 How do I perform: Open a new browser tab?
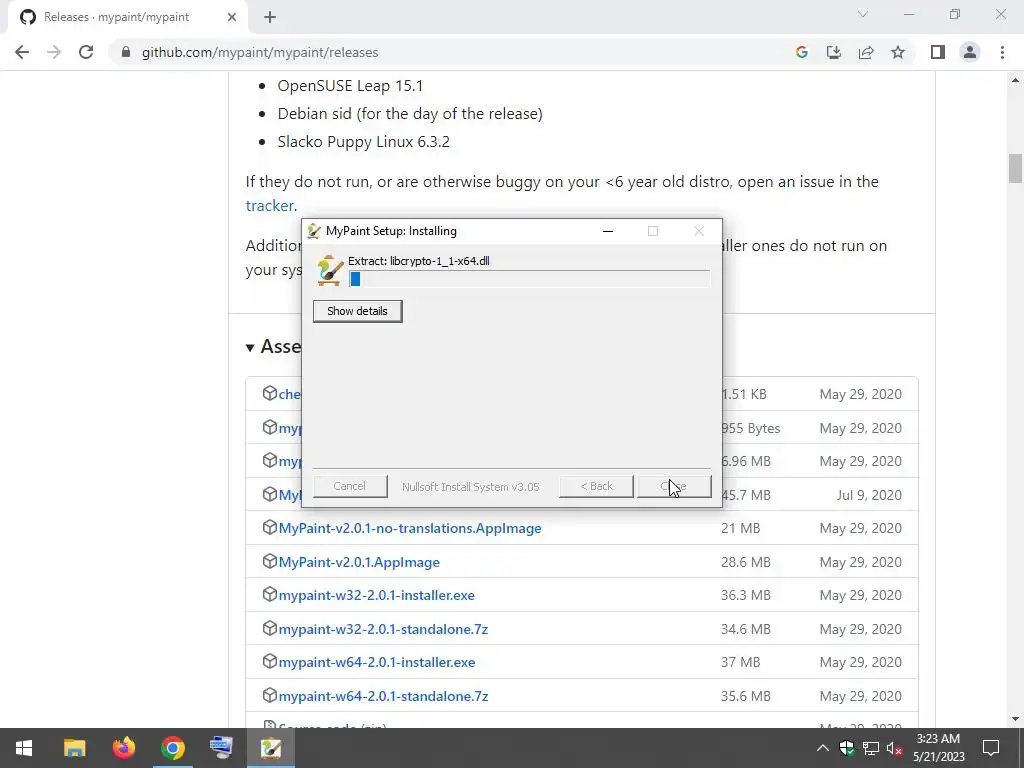[x=270, y=18]
